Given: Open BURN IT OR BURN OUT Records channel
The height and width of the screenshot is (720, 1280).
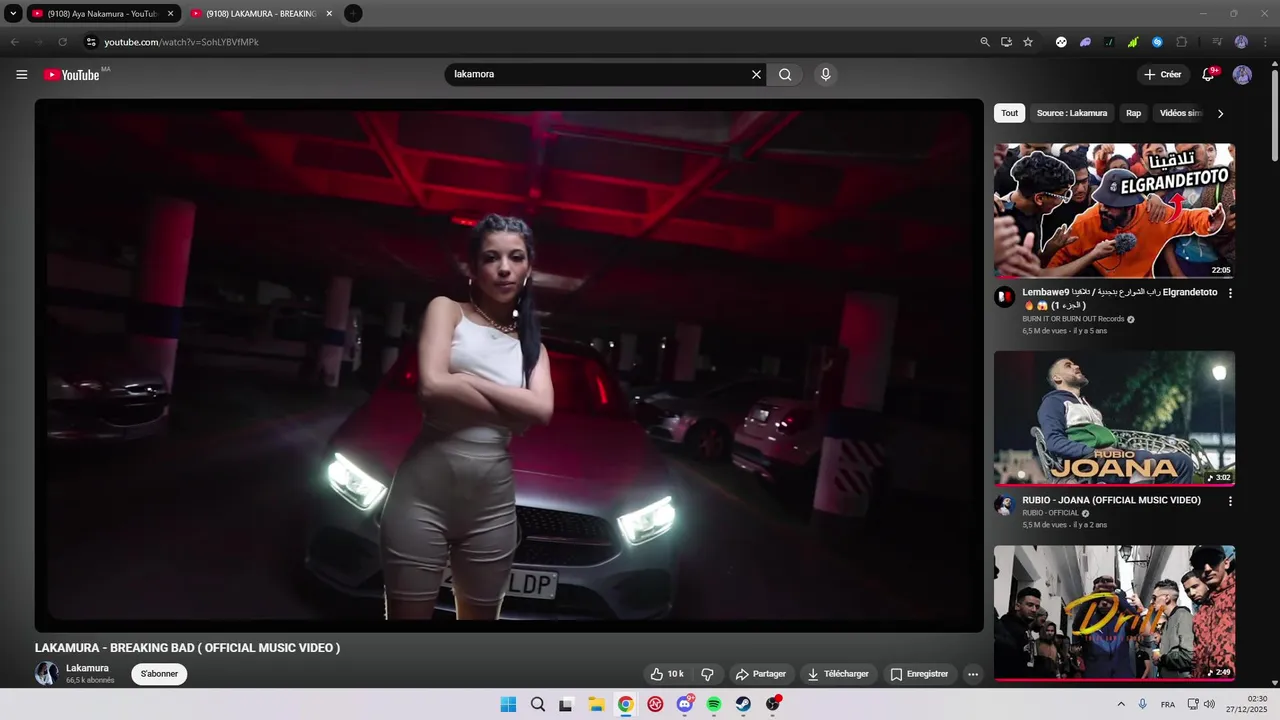Looking at the screenshot, I should (x=1073, y=319).
